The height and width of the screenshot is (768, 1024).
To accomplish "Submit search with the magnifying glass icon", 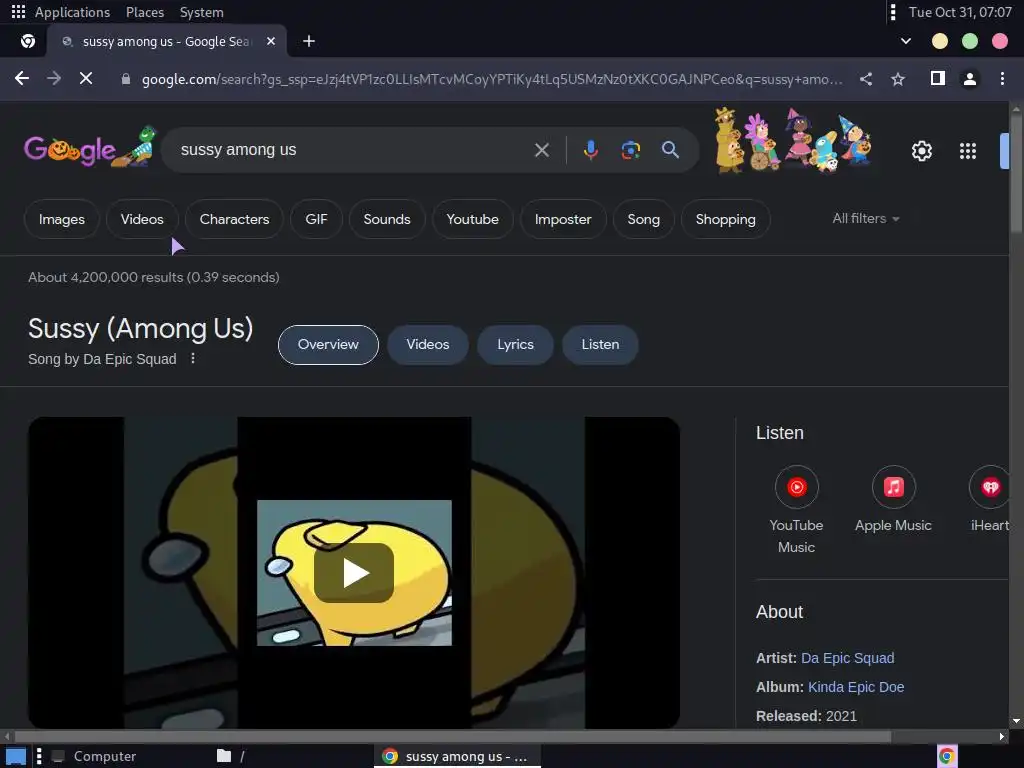I will click(x=670, y=150).
